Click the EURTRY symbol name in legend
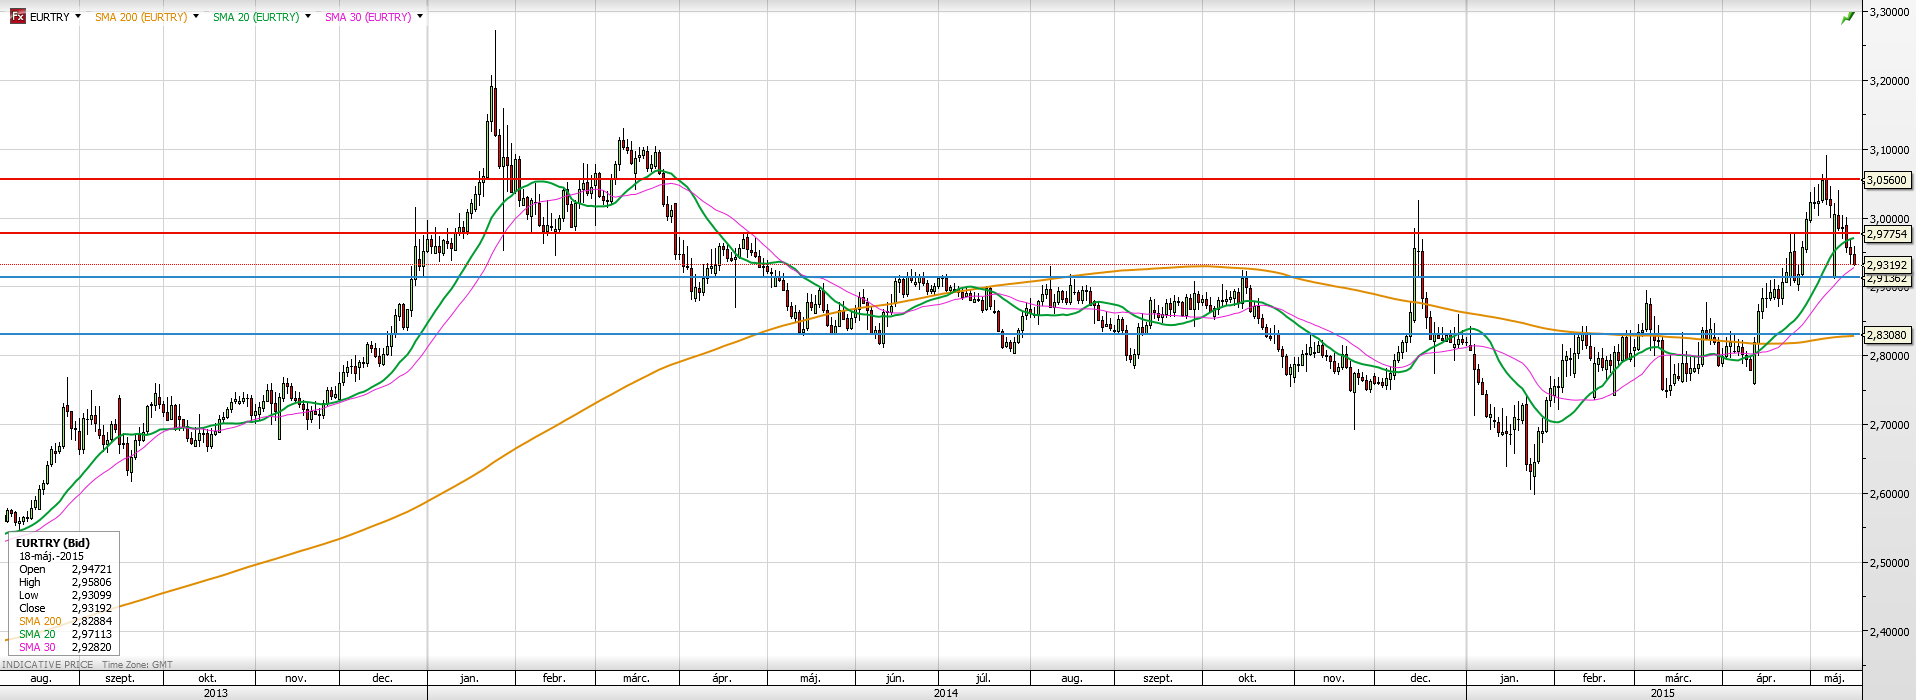 pyautogui.click(x=50, y=17)
